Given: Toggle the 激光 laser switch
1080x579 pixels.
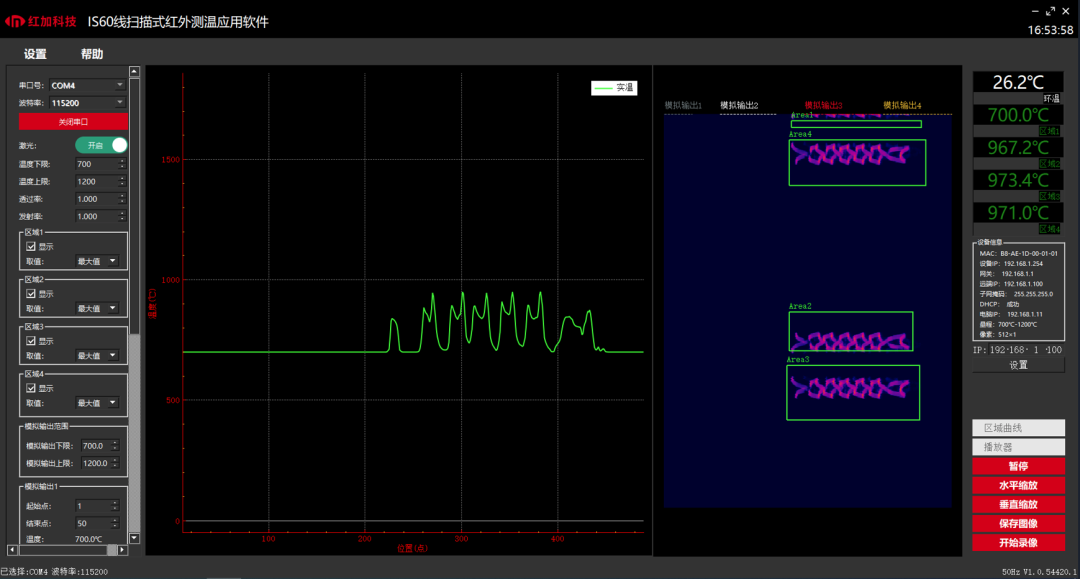Looking at the screenshot, I should pyautogui.click(x=101, y=145).
